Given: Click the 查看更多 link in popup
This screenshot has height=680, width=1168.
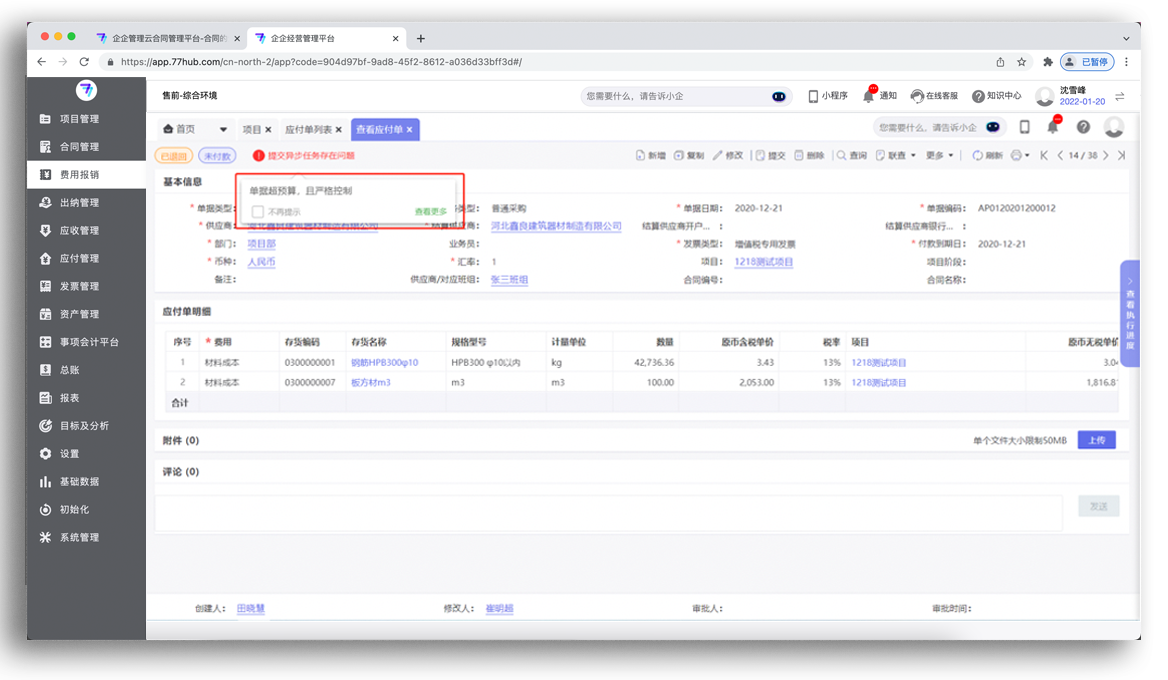Looking at the screenshot, I should point(431,212).
